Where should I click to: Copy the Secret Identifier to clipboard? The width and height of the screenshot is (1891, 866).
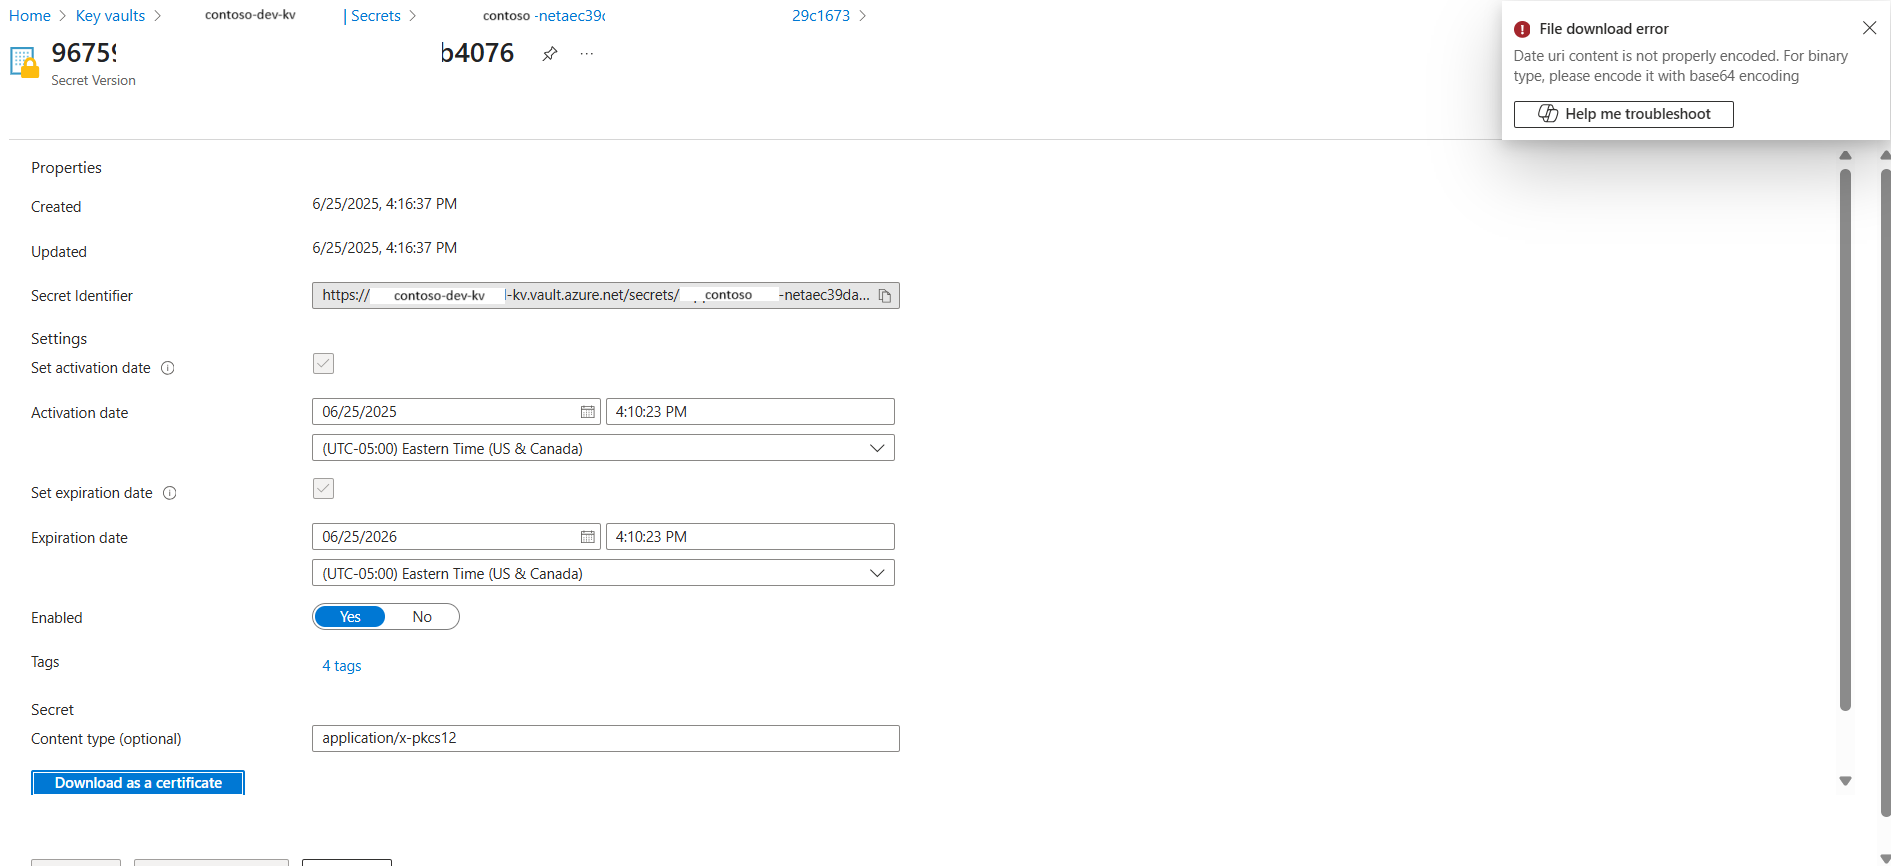pyautogui.click(x=885, y=296)
